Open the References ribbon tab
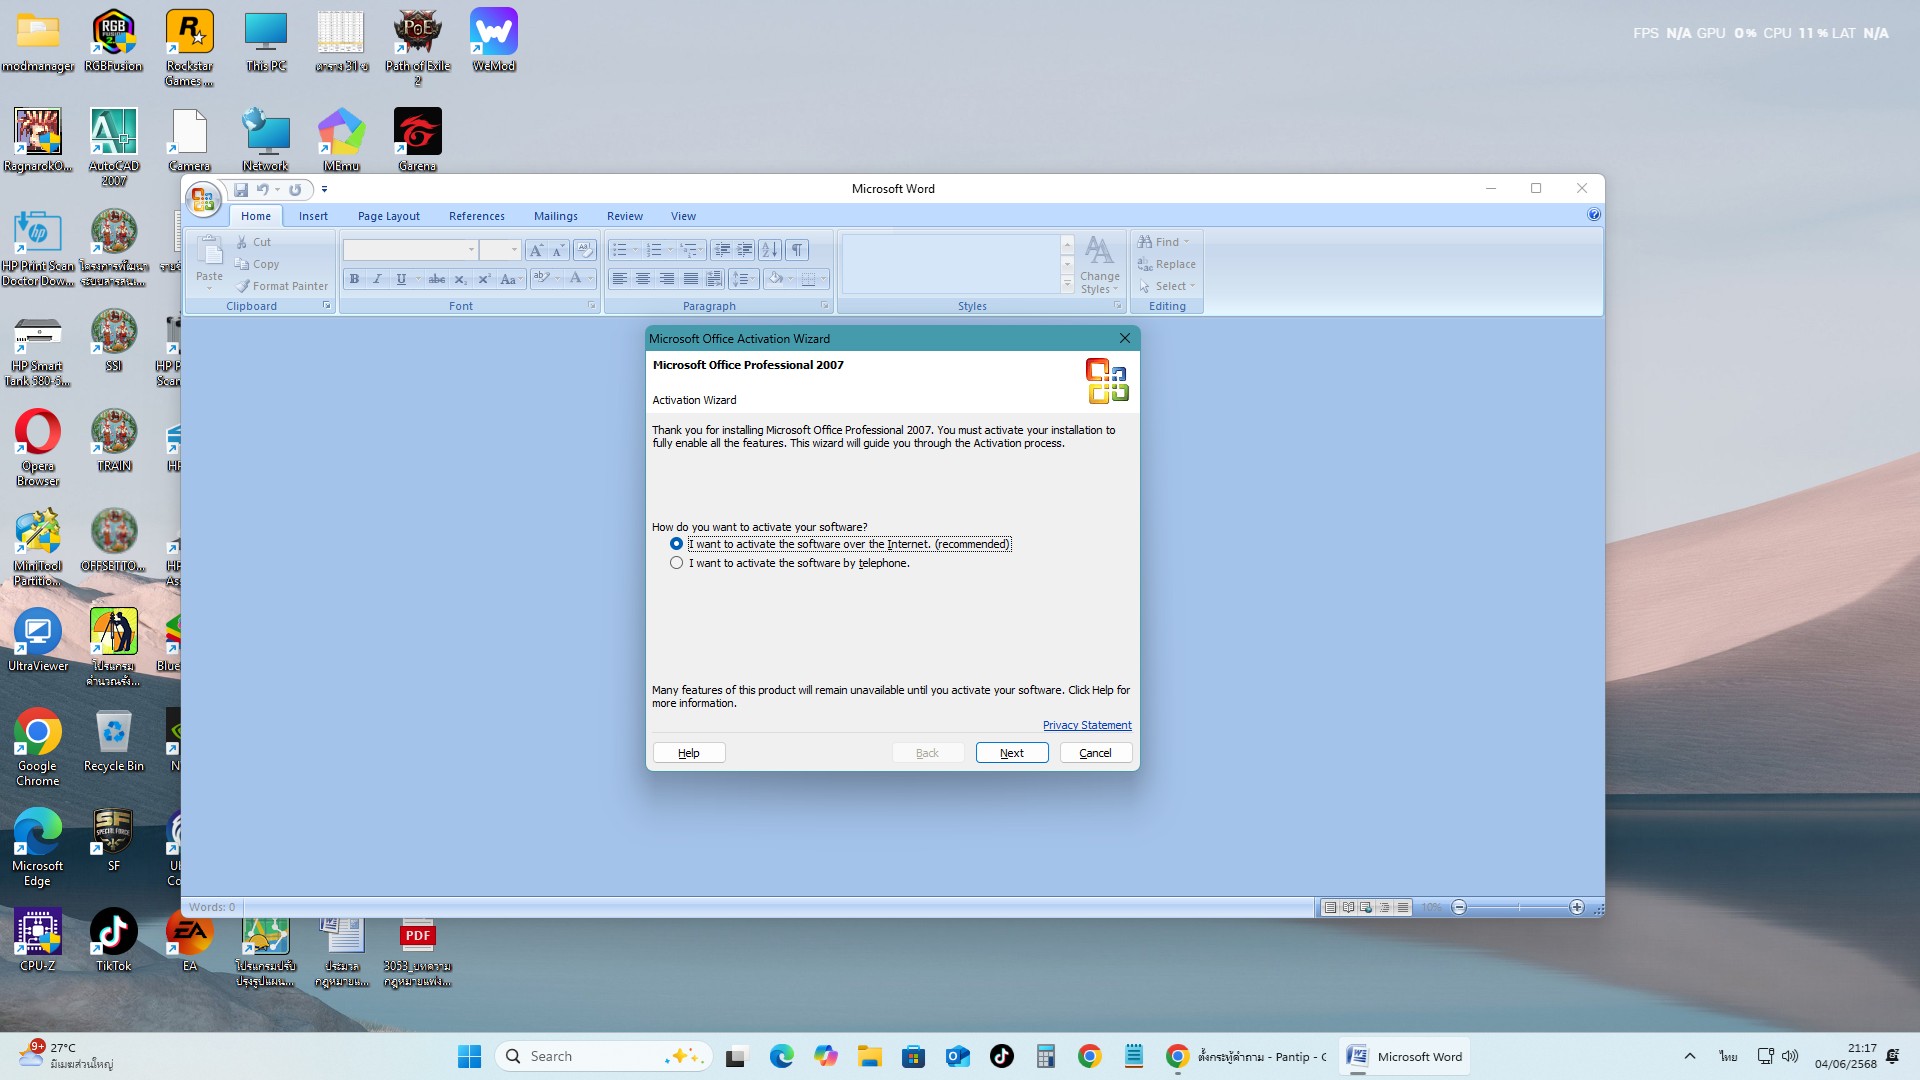The width and height of the screenshot is (1920, 1080). (477, 216)
